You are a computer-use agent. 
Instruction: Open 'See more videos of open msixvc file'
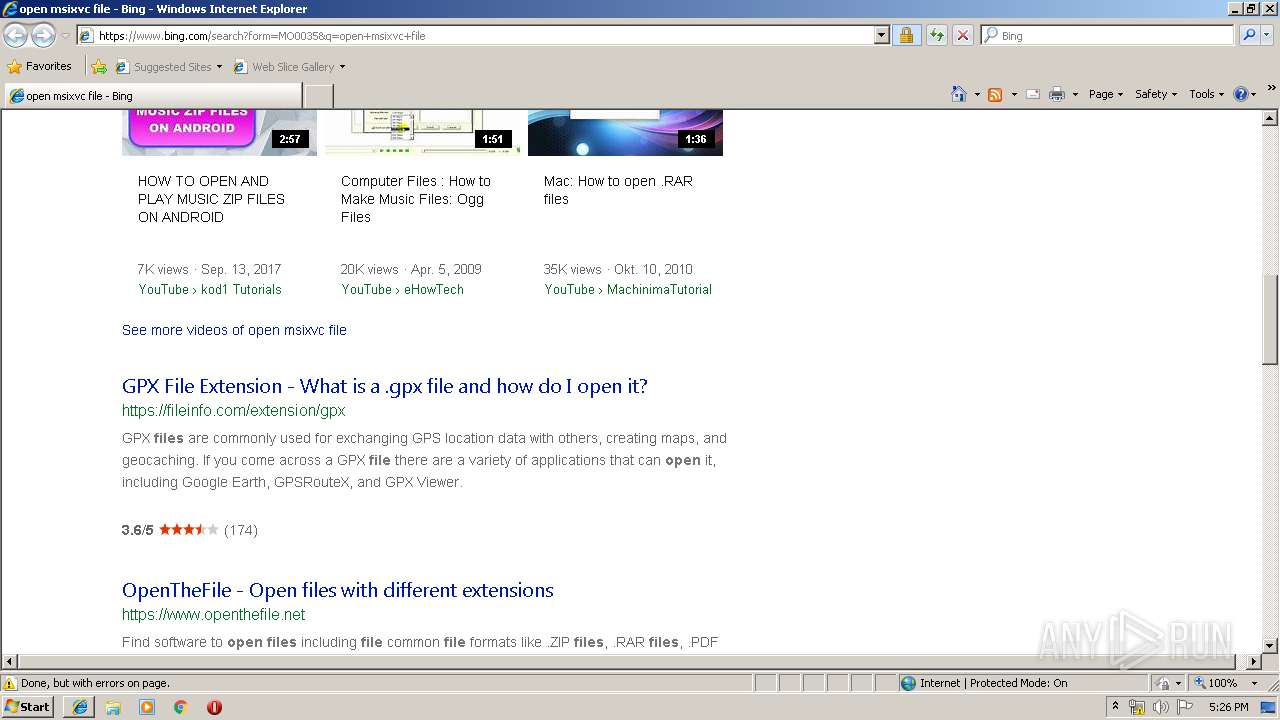point(234,330)
